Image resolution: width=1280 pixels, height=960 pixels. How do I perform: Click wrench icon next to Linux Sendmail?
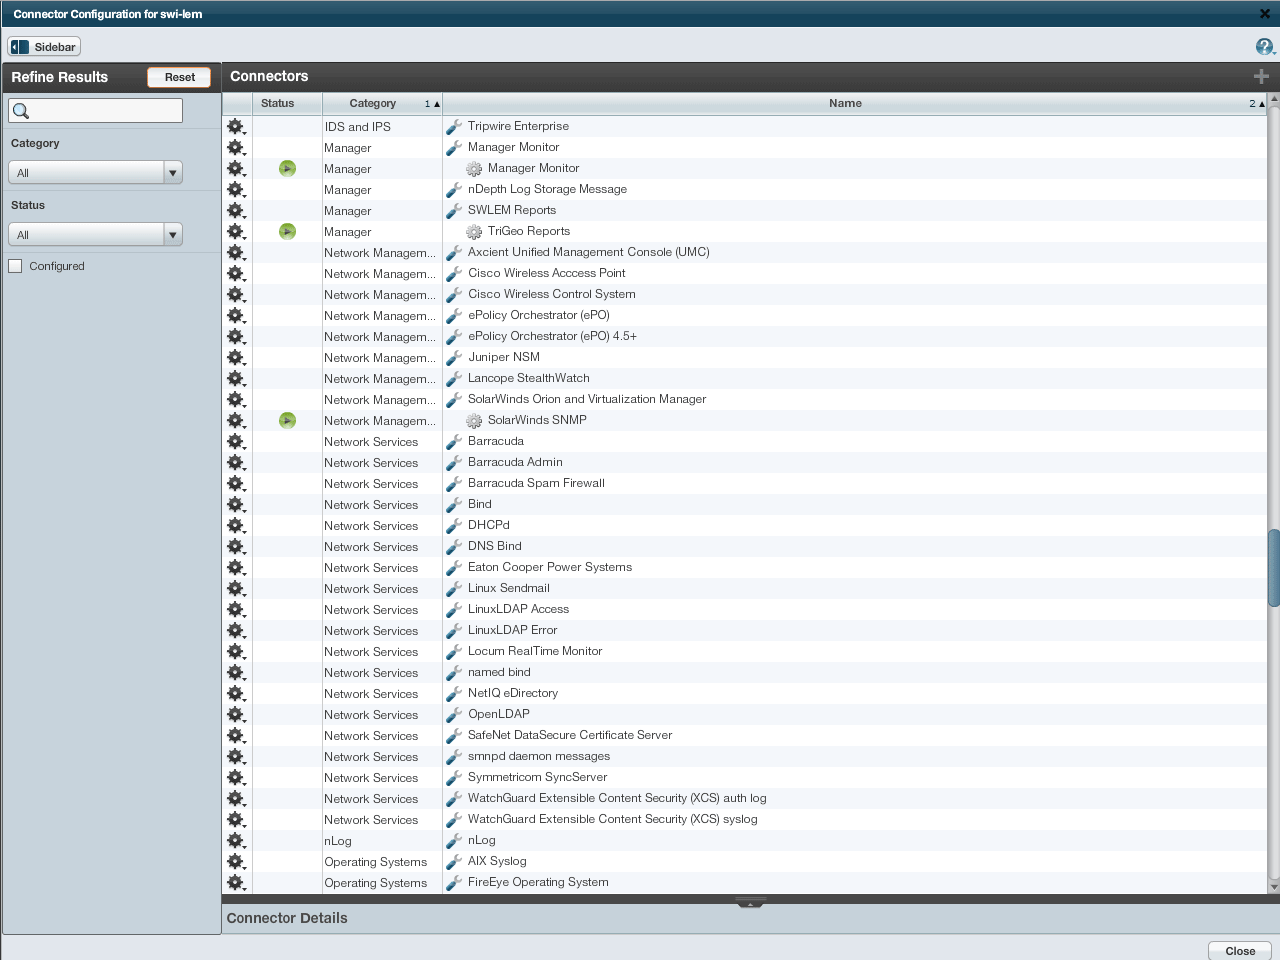(x=454, y=589)
